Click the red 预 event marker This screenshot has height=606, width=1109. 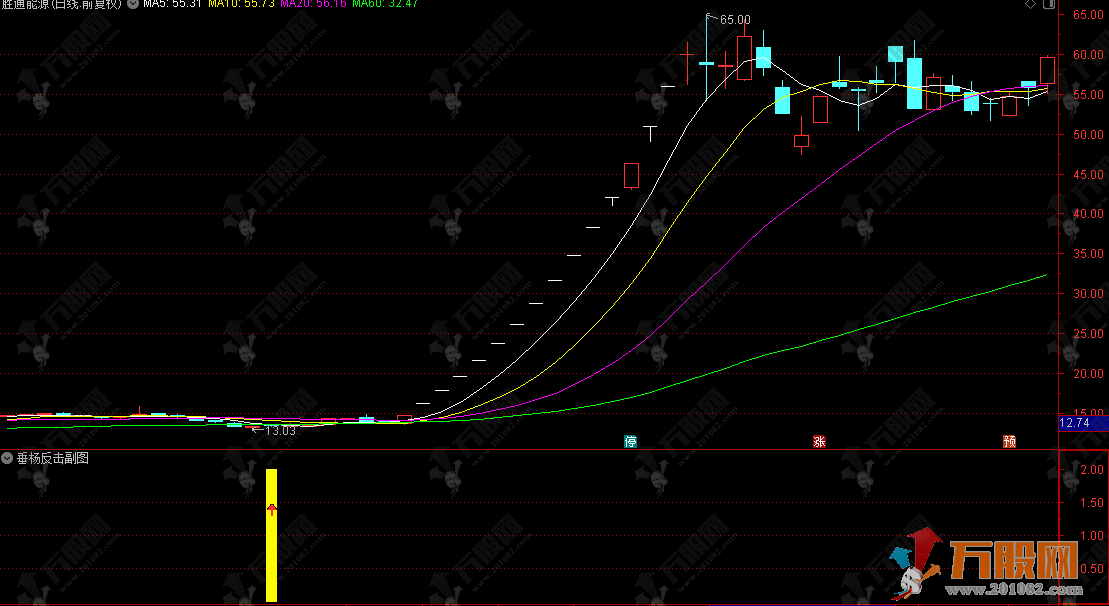1009,441
